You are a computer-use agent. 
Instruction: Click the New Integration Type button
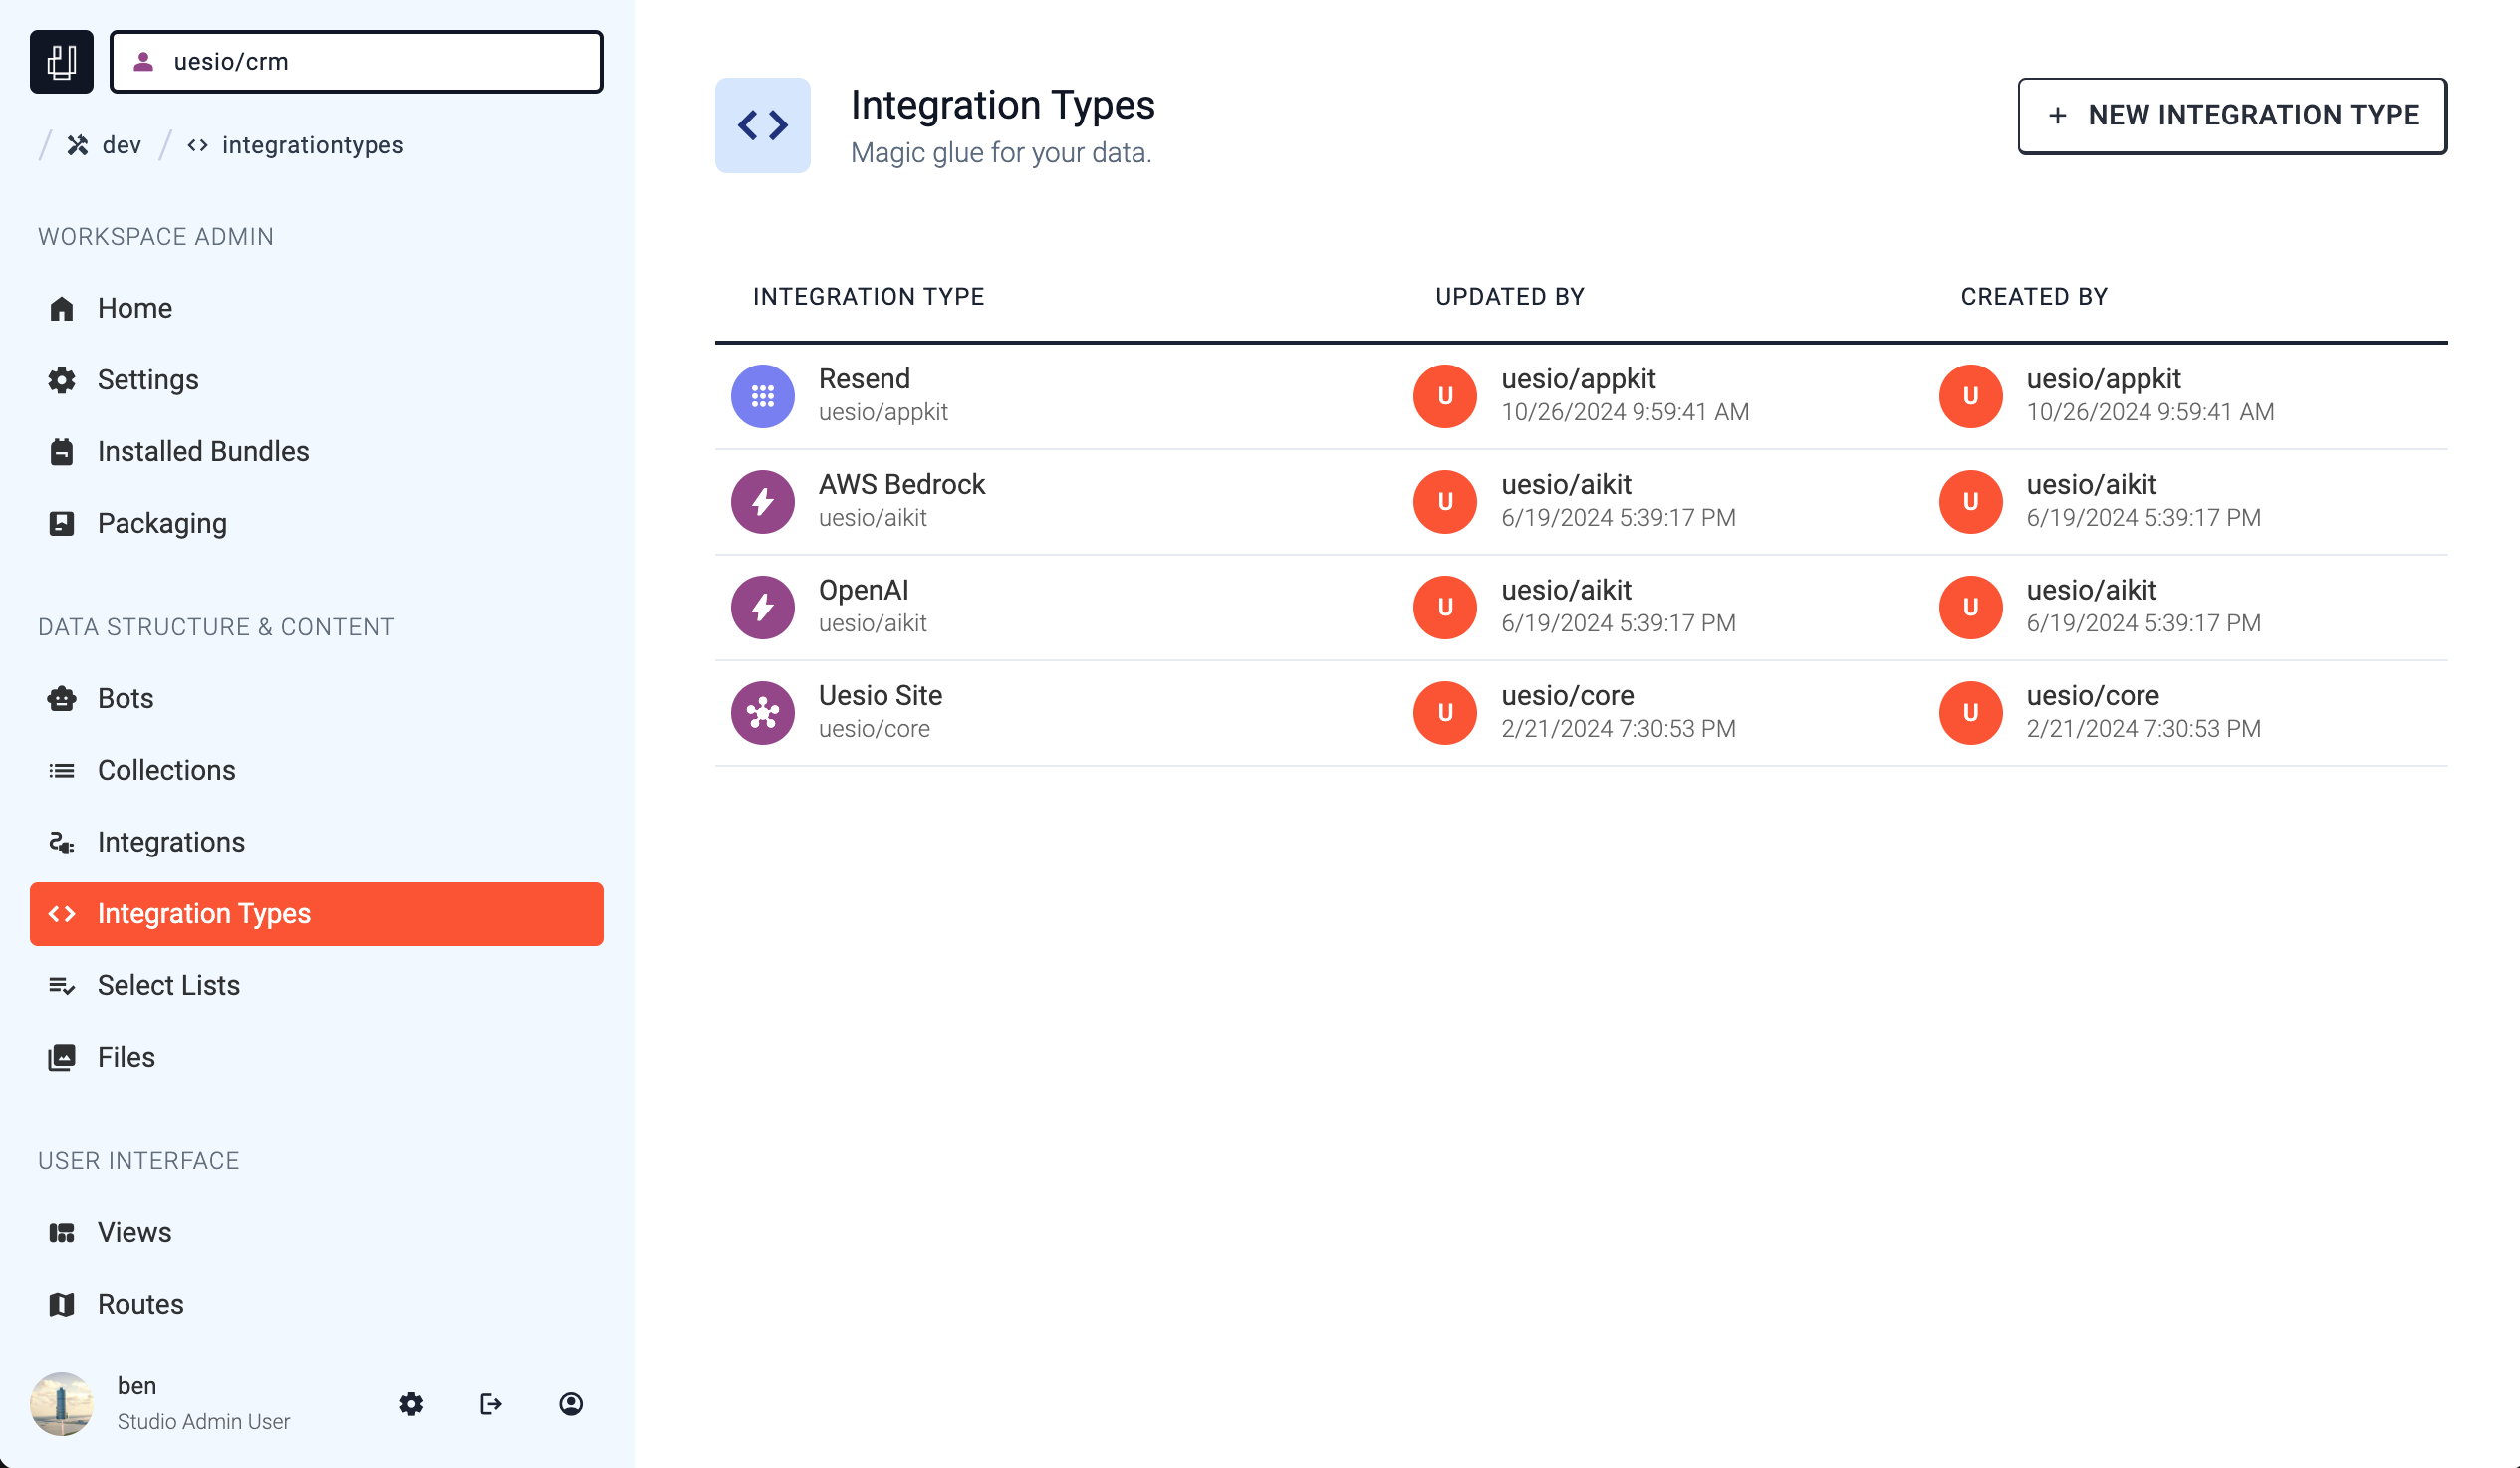point(2231,115)
